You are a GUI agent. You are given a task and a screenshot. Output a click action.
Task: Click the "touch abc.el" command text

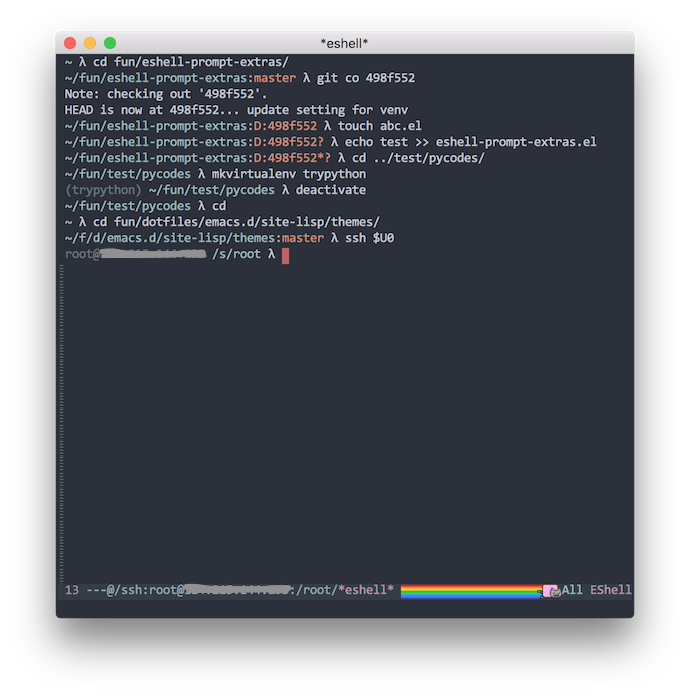(x=380, y=126)
